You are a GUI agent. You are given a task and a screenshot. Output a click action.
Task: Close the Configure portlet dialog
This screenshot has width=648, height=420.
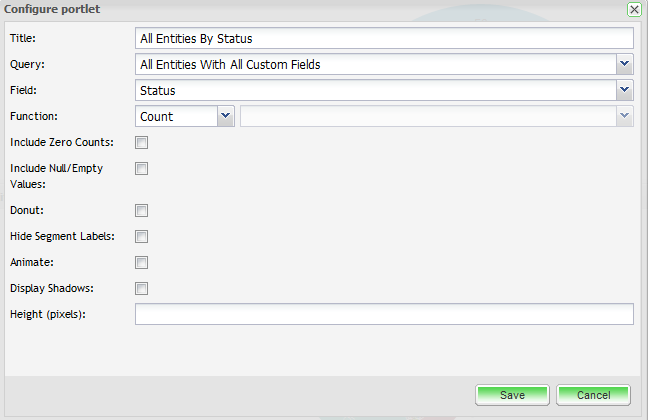(x=634, y=9)
